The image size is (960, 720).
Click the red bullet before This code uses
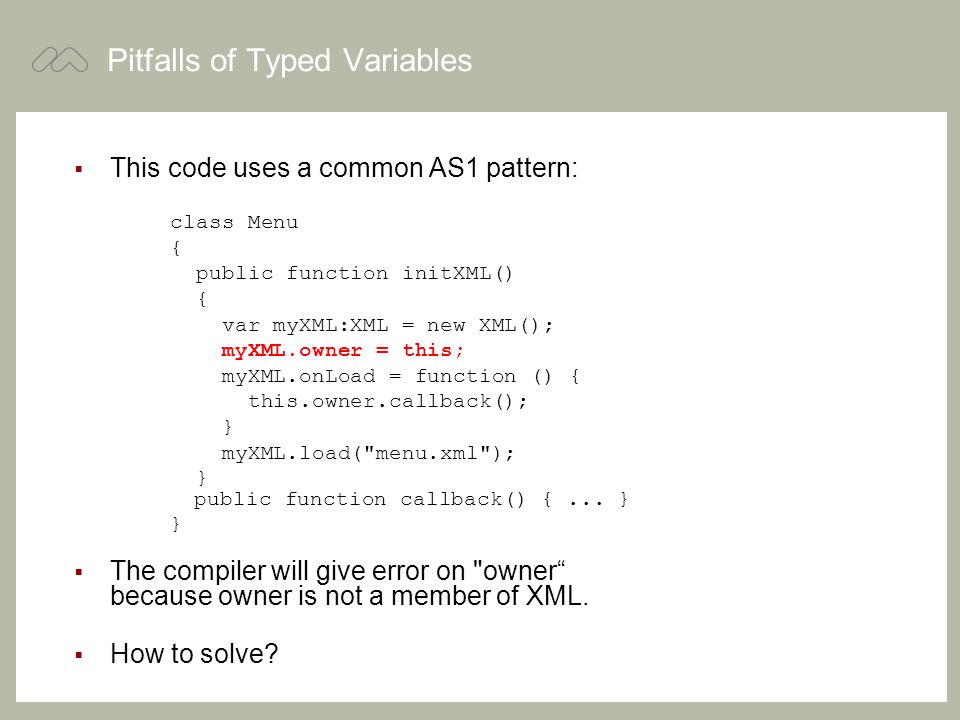[78, 169]
